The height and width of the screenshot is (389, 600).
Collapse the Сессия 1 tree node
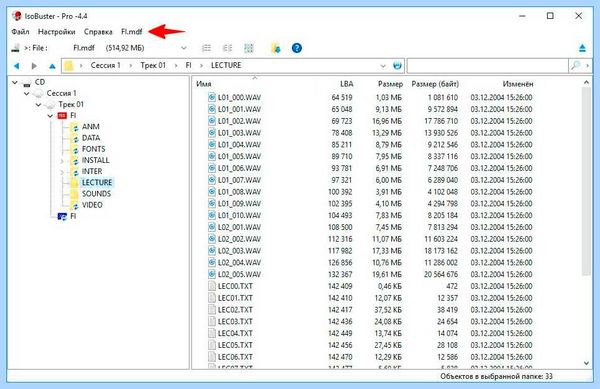pyautogui.click(x=26, y=93)
